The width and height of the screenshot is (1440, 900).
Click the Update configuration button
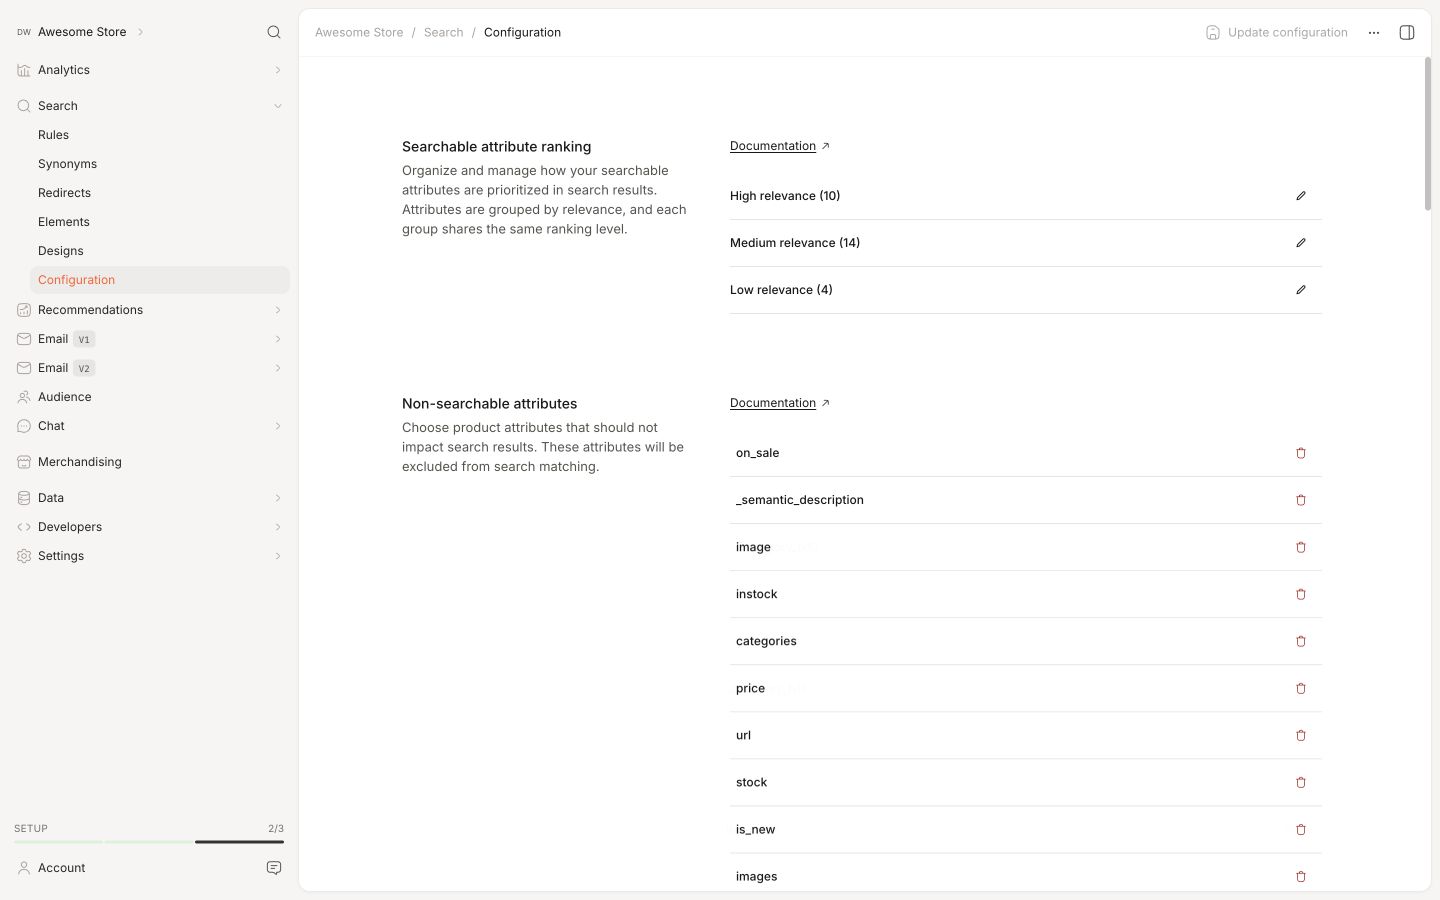(x=1277, y=32)
